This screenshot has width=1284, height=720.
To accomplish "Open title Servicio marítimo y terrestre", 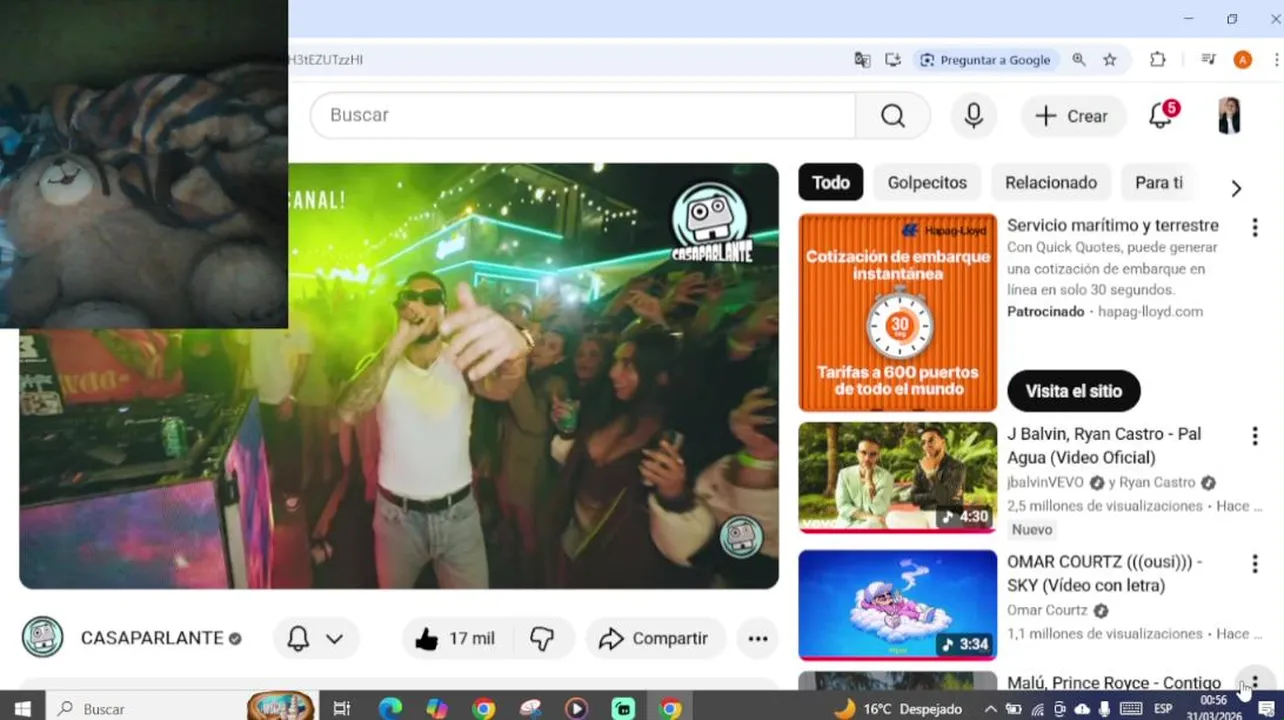I will point(1113,226).
